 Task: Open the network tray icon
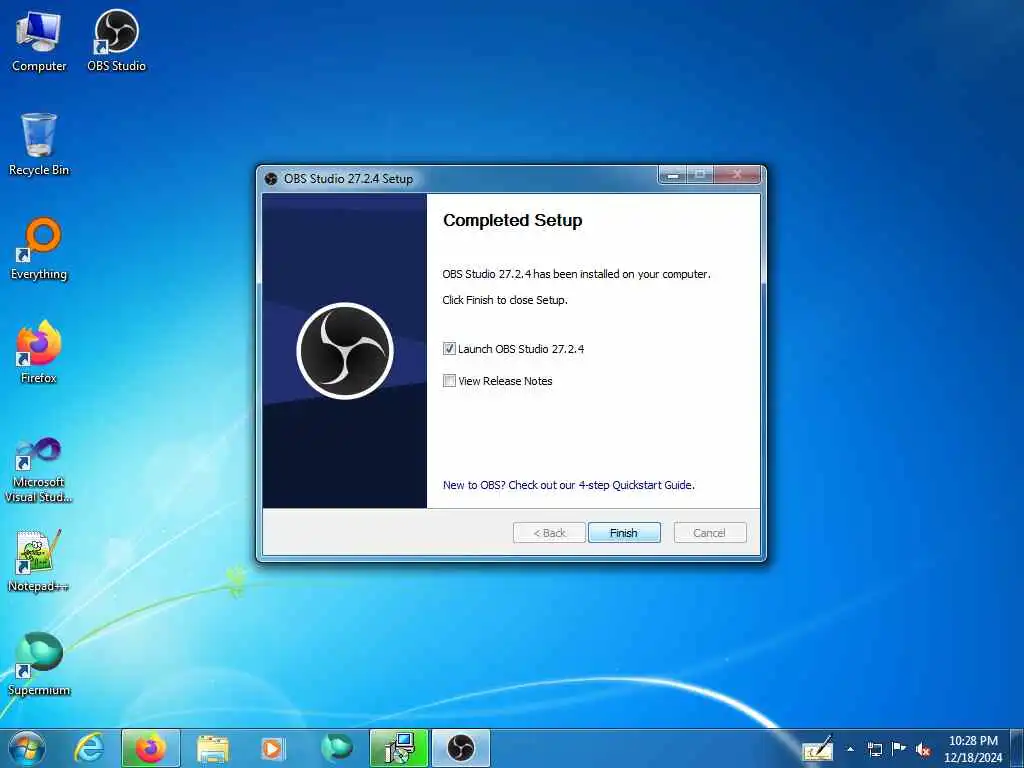[874, 749]
